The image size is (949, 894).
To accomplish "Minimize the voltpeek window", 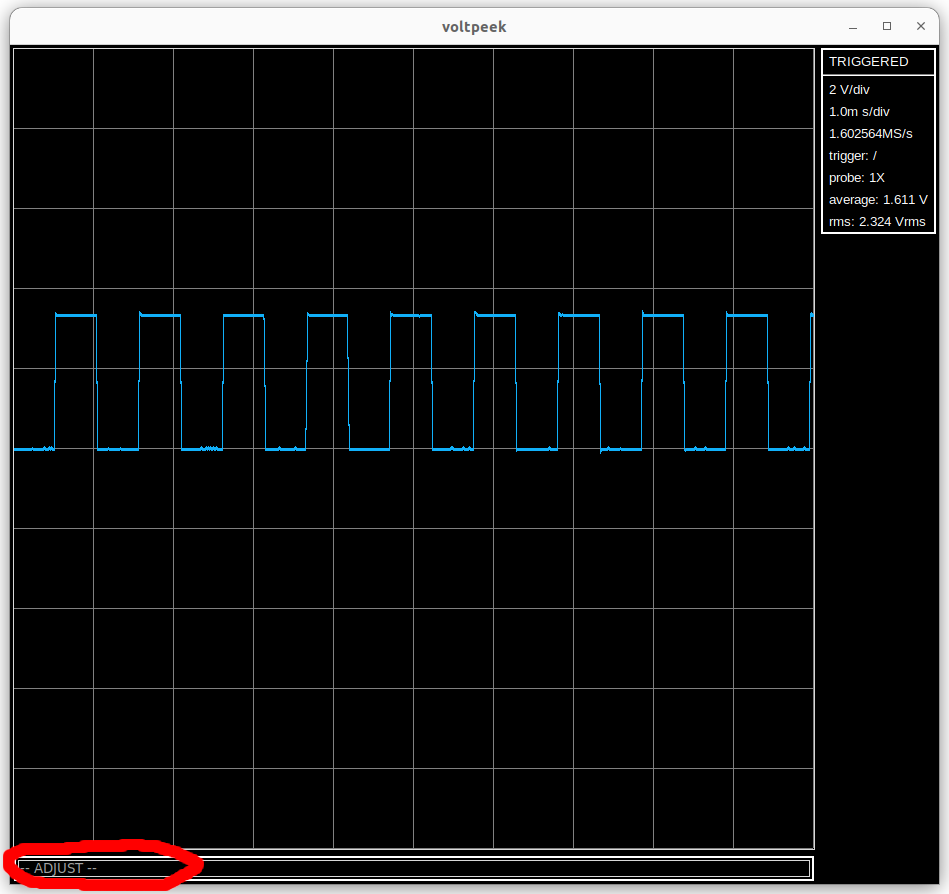I will click(x=853, y=26).
